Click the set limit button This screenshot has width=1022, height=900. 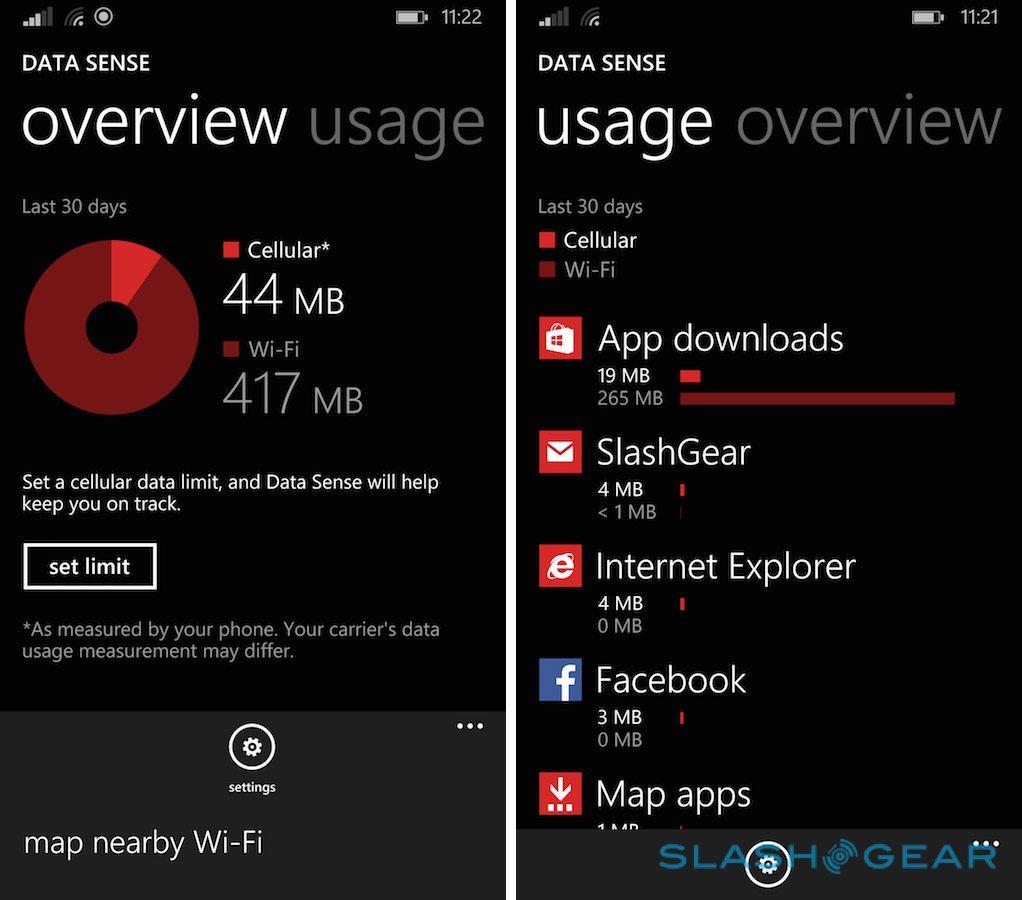point(90,566)
